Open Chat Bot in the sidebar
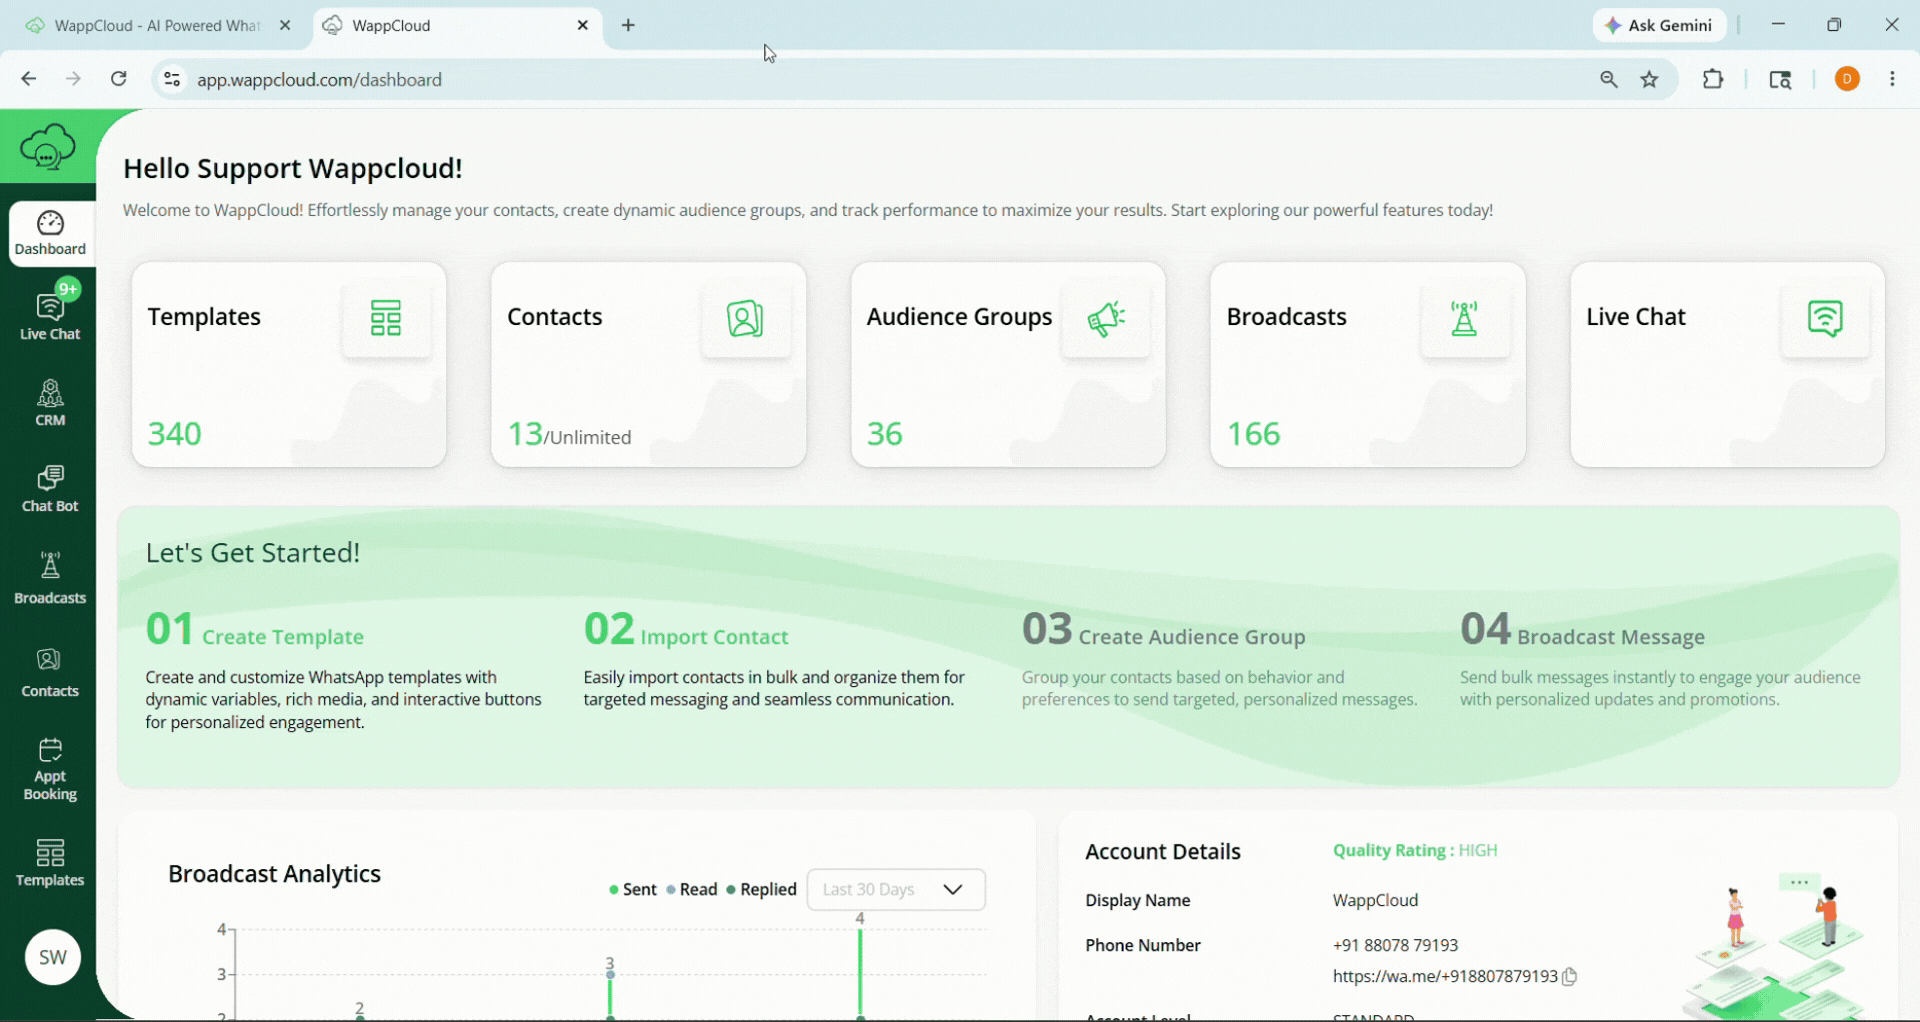Image resolution: width=1920 pixels, height=1022 pixels. point(50,489)
